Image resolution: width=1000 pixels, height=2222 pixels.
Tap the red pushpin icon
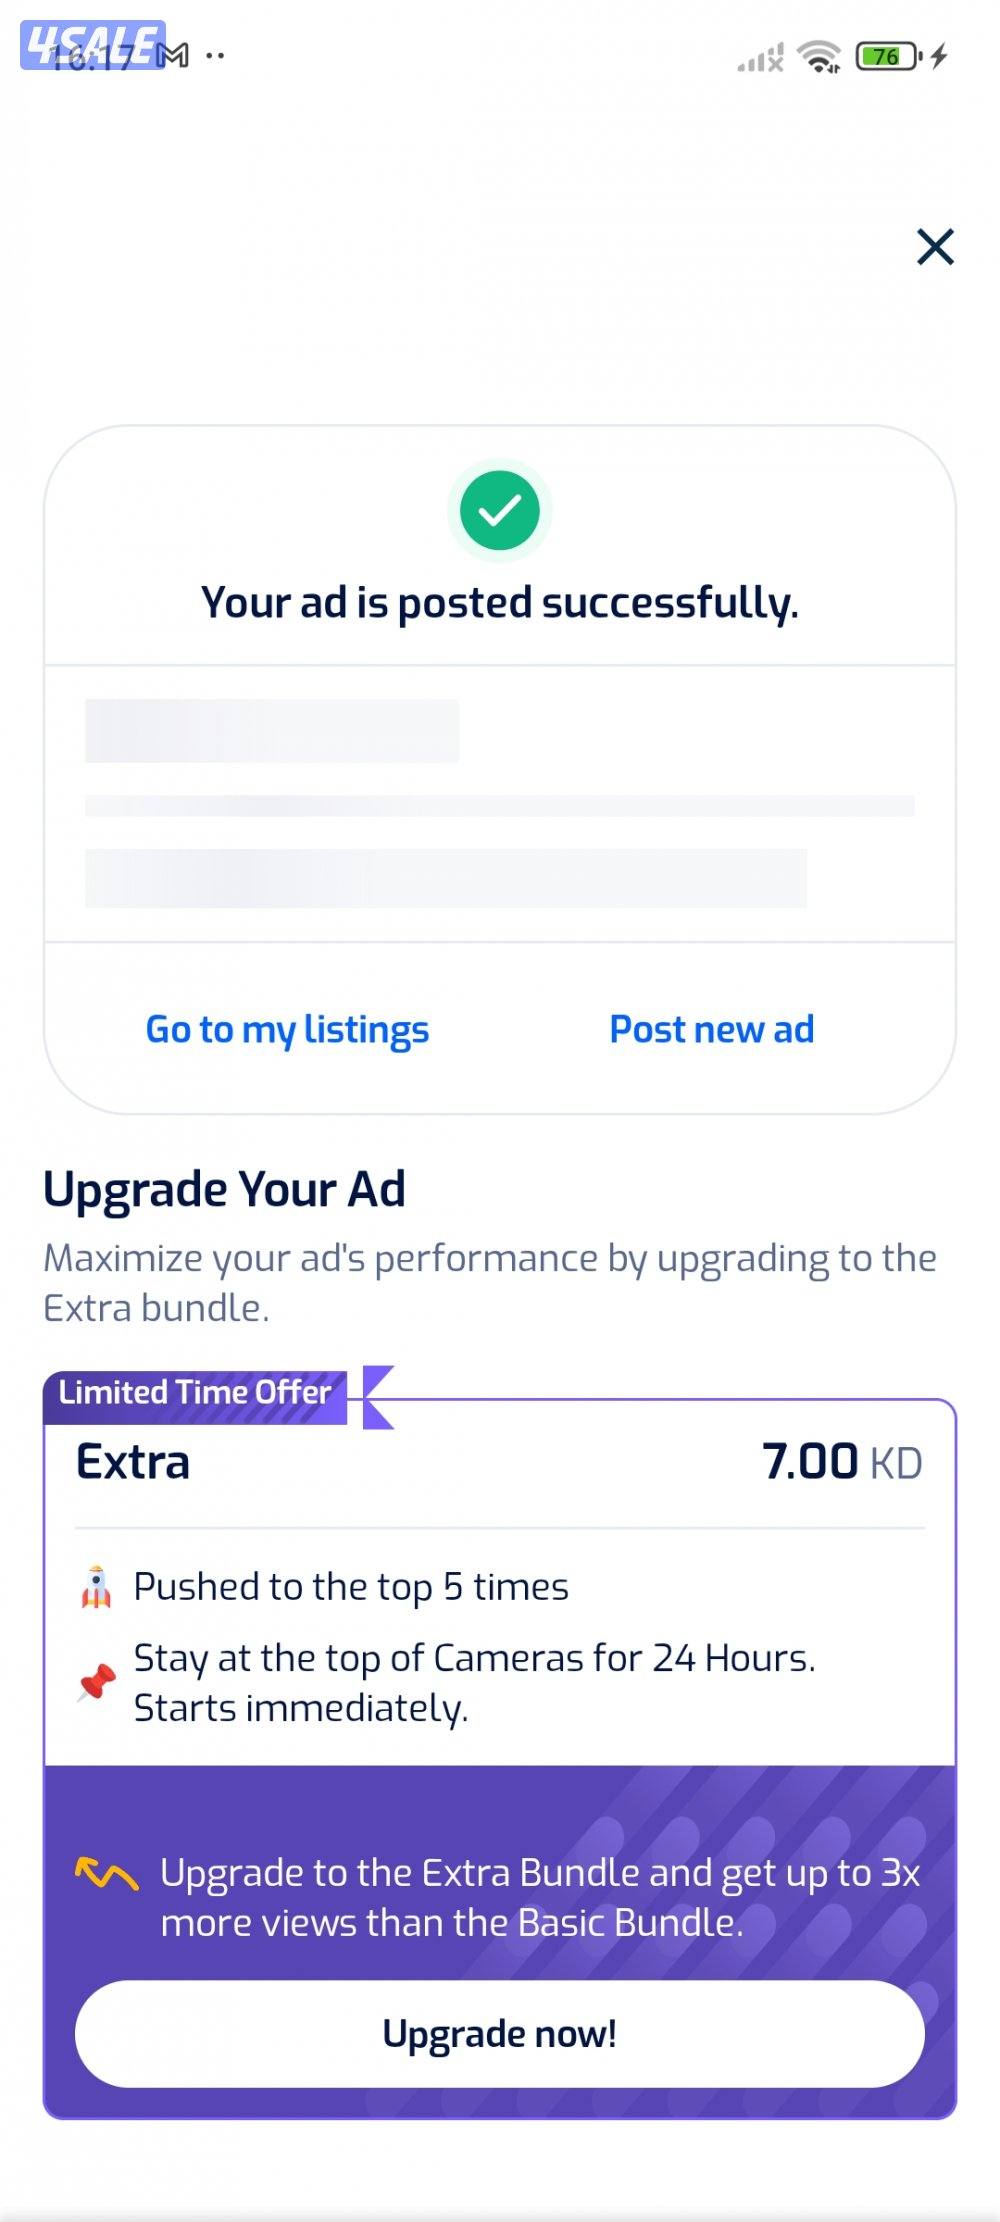pyautogui.click(x=97, y=1682)
